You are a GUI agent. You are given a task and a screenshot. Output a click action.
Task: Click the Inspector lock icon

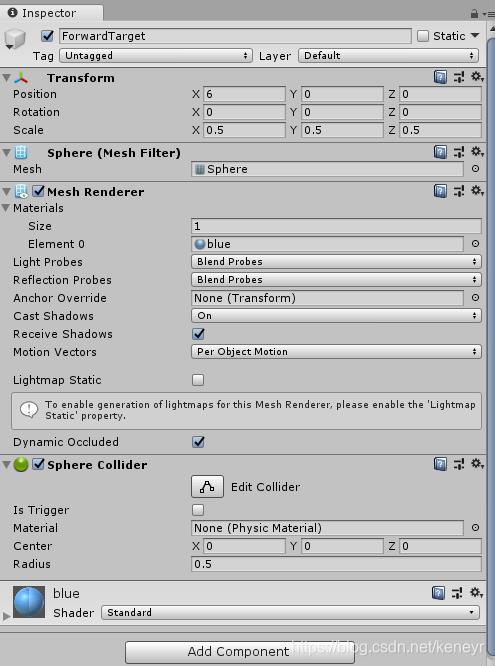click(x=475, y=14)
